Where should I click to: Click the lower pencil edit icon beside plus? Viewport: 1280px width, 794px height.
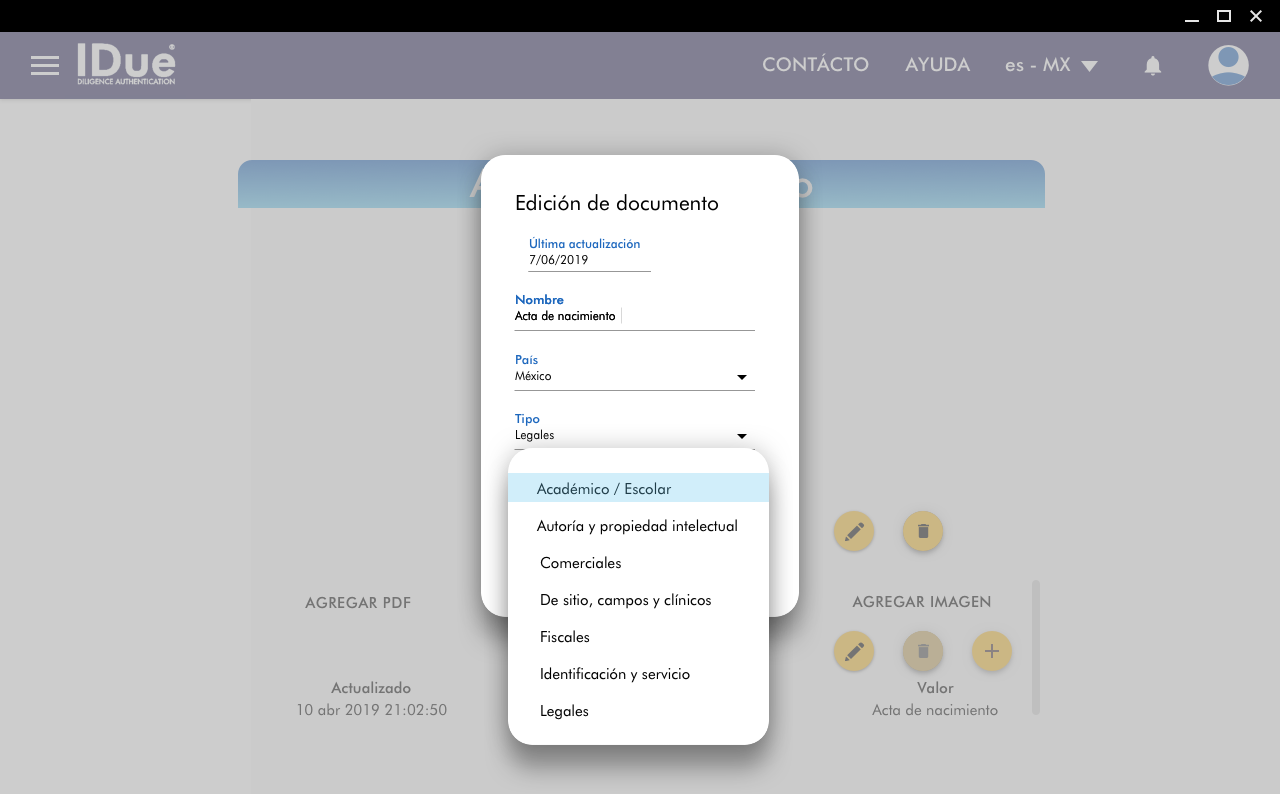(853, 652)
